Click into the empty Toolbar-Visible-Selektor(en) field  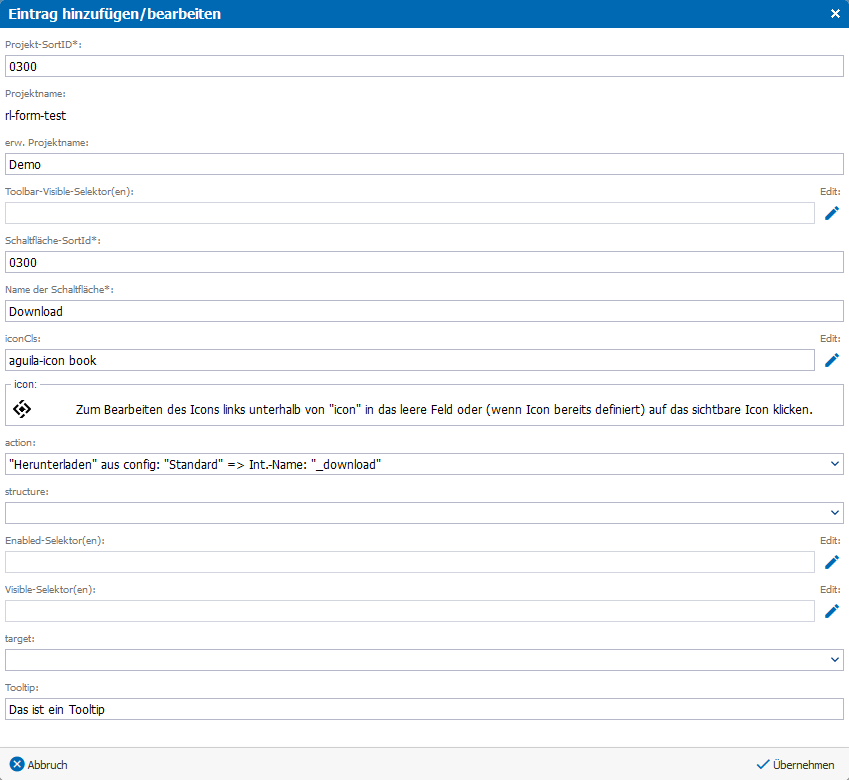410,213
